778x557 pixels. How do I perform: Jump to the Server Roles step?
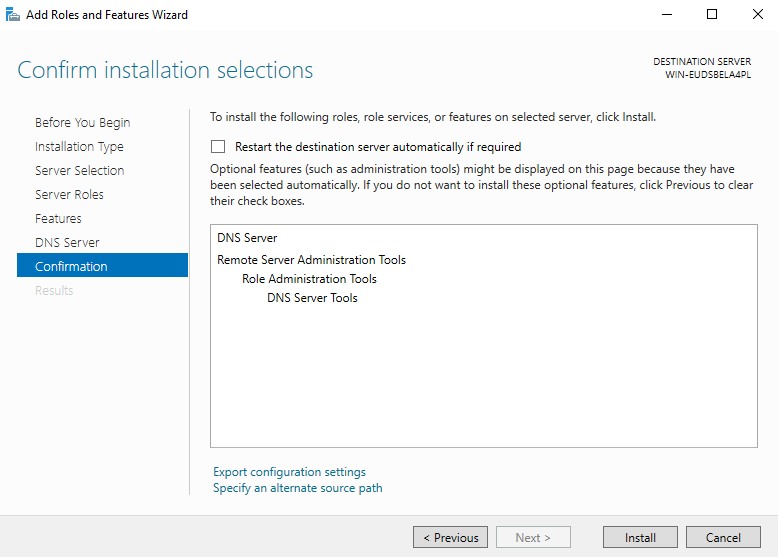point(69,194)
